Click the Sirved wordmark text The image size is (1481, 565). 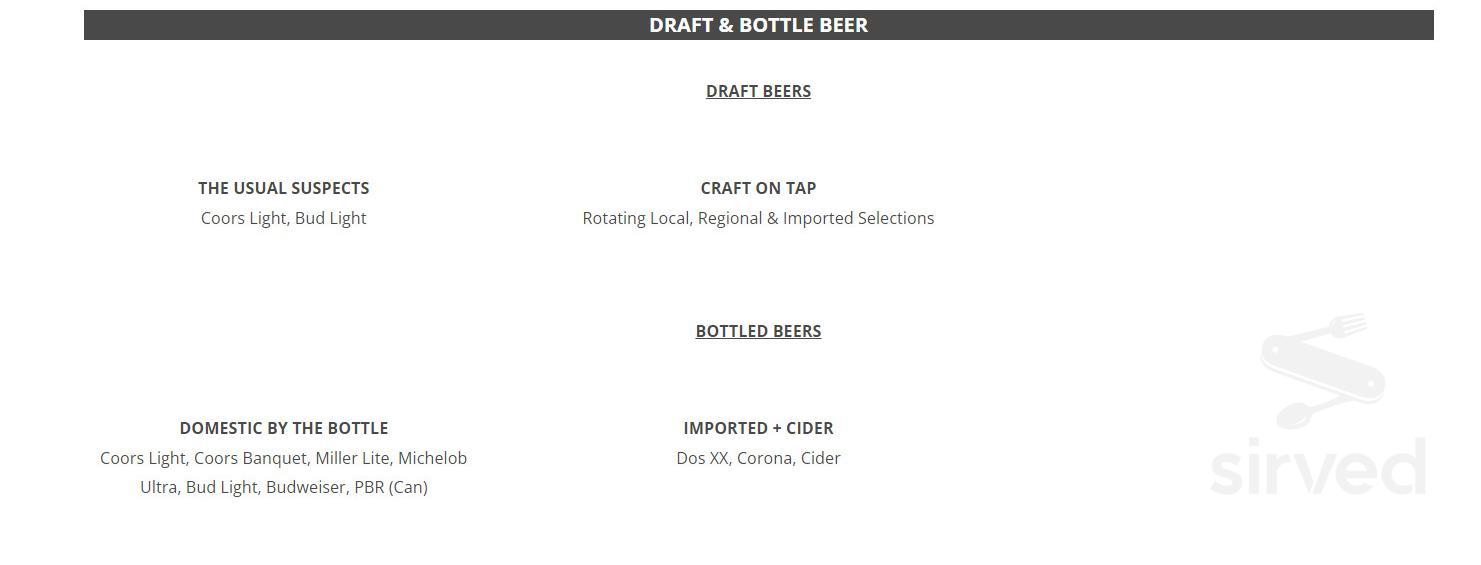click(x=1317, y=468)
